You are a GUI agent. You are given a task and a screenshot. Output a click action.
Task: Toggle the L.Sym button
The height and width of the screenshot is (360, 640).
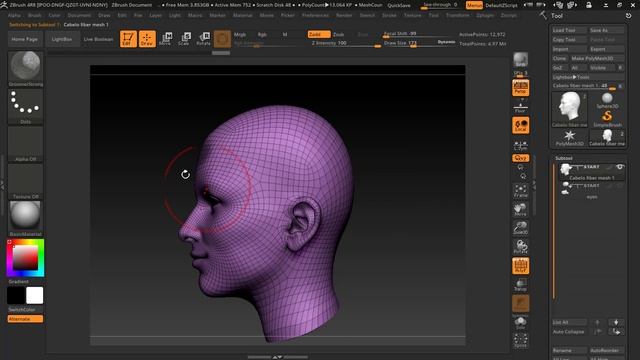coord(520,145)
